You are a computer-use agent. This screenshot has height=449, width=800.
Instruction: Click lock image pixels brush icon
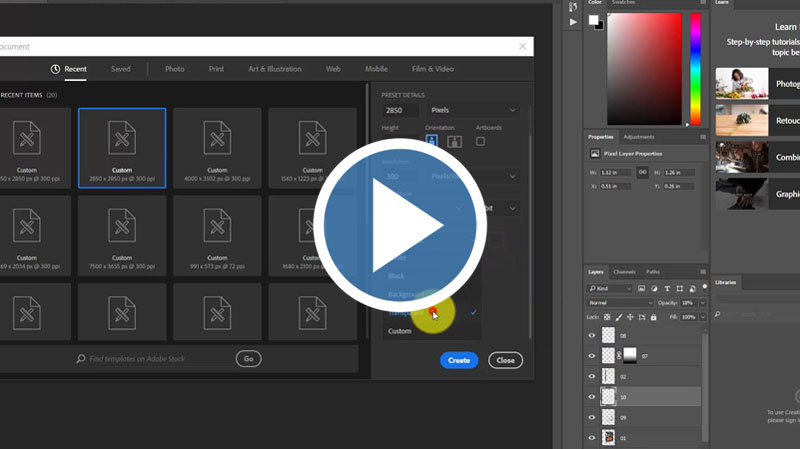620,316
